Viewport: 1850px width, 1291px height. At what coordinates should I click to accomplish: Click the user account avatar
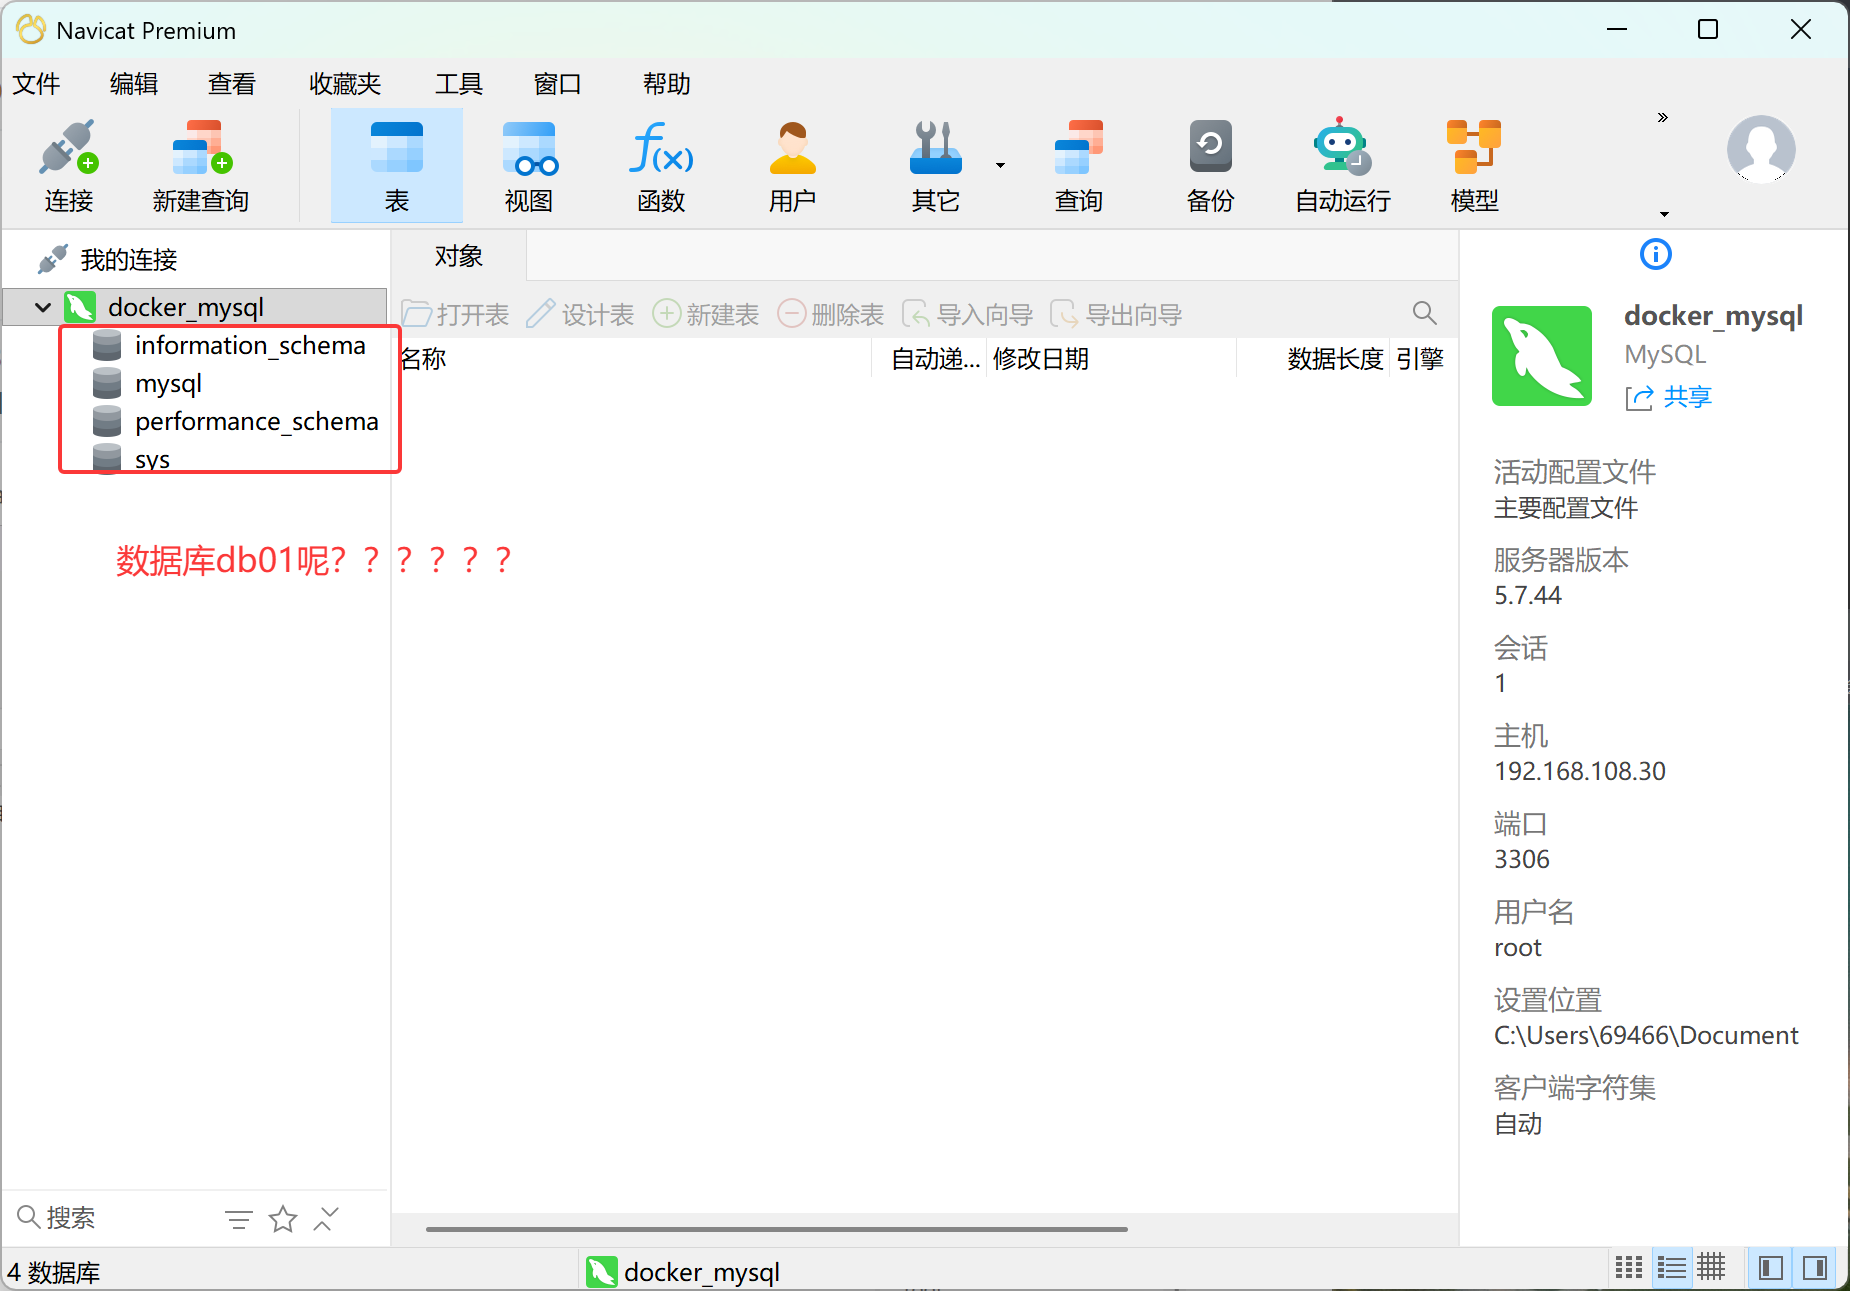[1761, 149]
